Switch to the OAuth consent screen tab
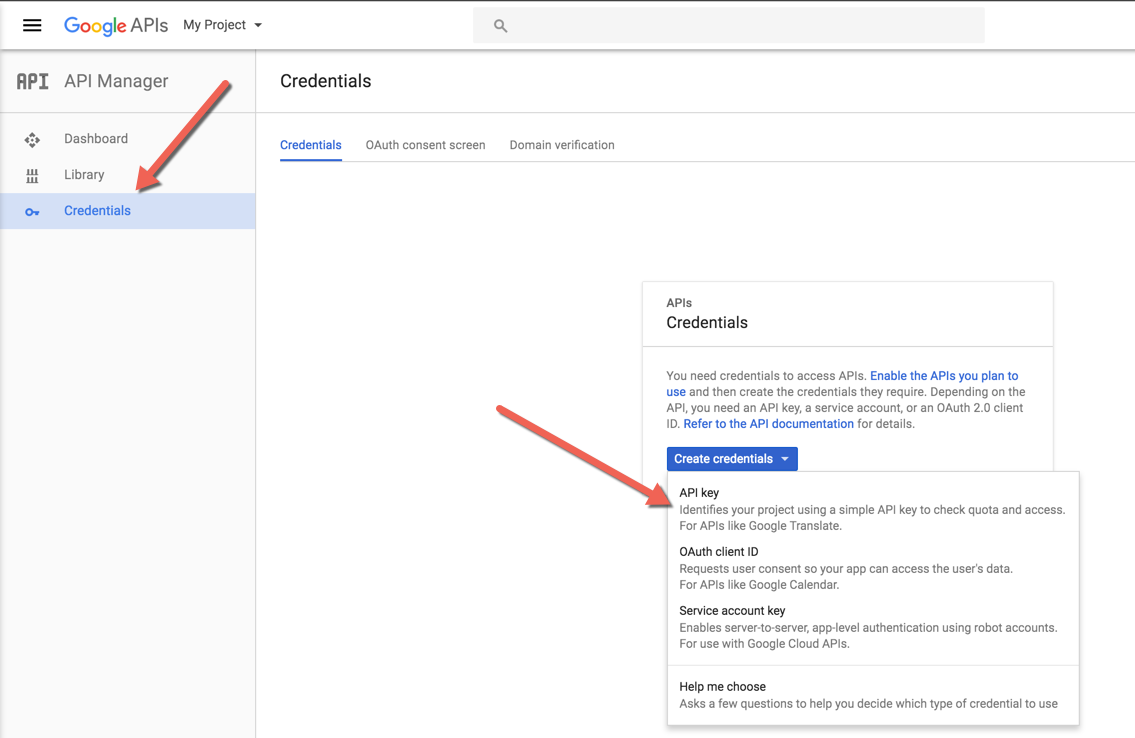This screenshot has width=1135, height=738. click(425, 145)
